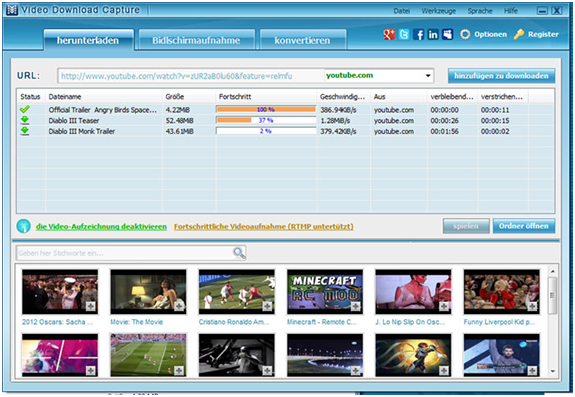This screenshot has width=575, height=397.
Task: Click the search magnifier icon
Action: point(239,253)
